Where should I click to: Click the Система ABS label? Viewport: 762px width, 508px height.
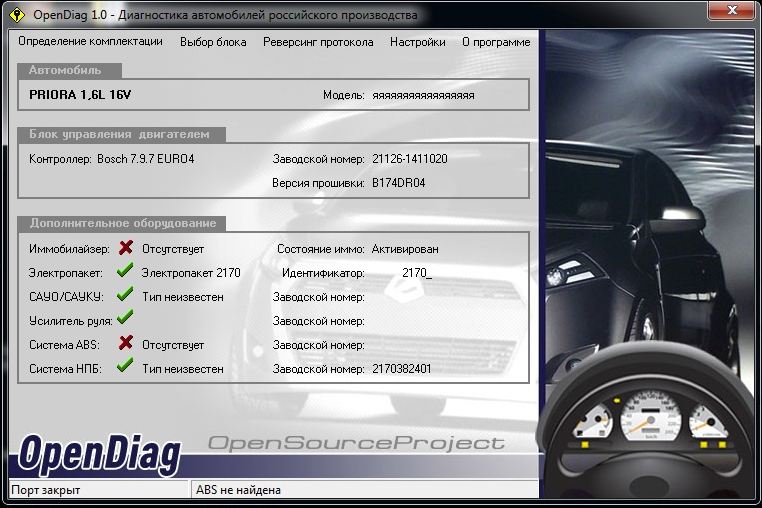click(x=64, y=345)
